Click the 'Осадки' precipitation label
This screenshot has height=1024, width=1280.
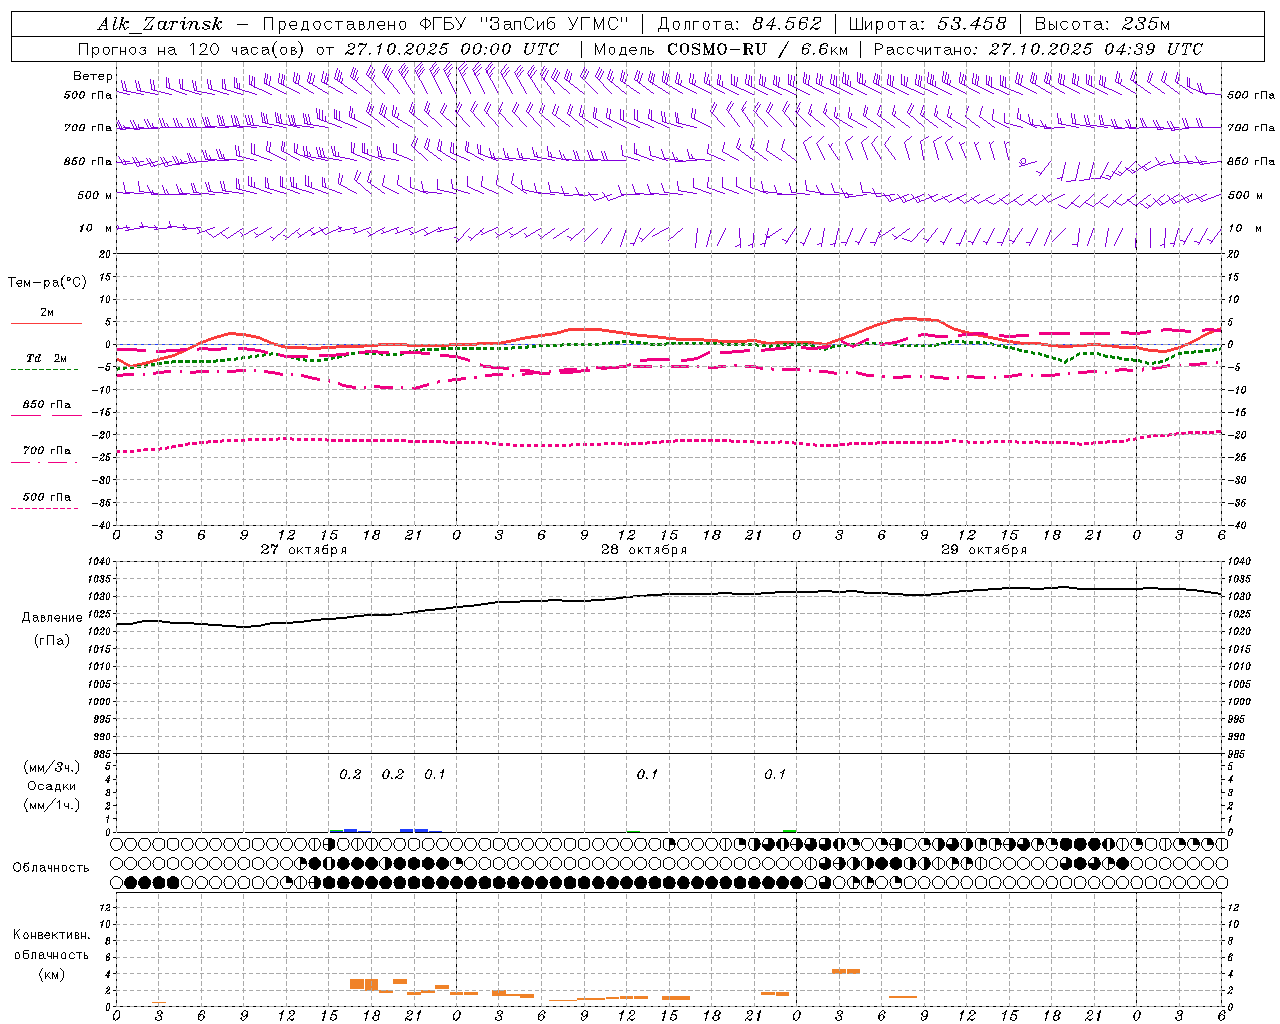tap(52, 786)
